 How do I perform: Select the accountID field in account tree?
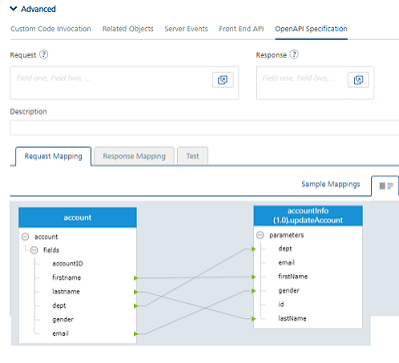[x=68, y=264]
